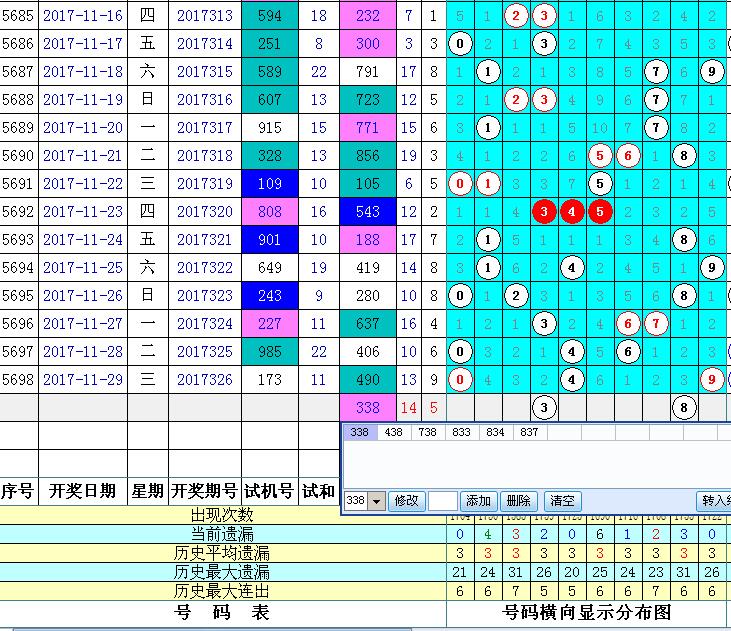Click the 转入 button at panel right
This screenshot has height=631, width=731.
pos(714,501)
